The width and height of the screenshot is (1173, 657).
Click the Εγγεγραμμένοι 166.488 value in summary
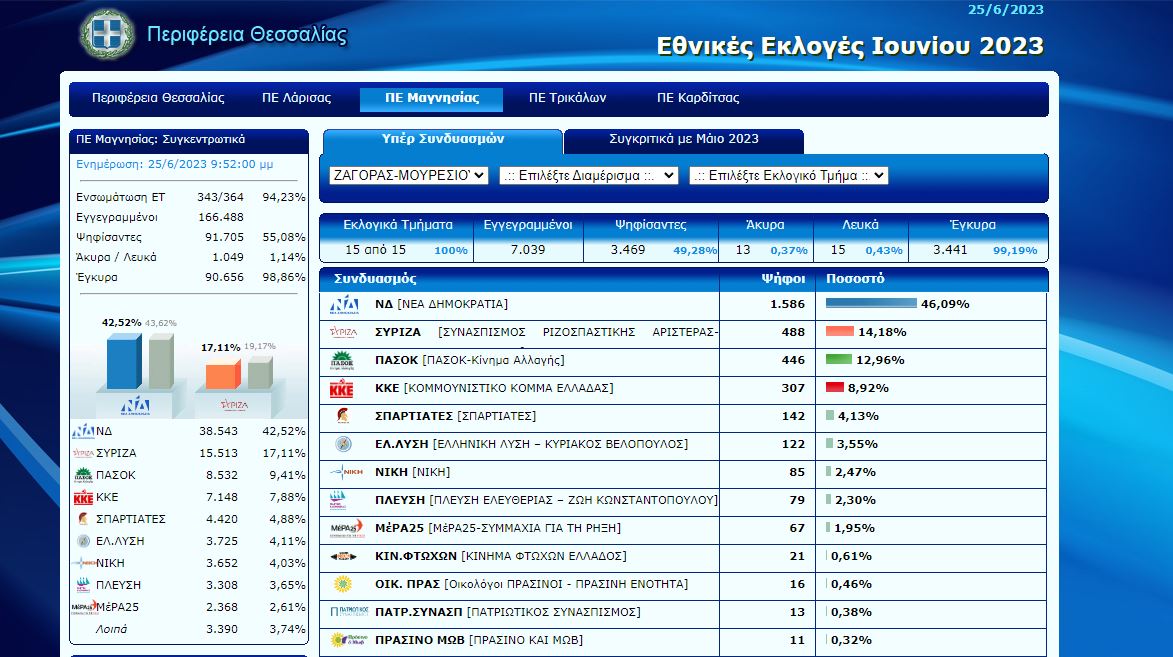(221, 217)
